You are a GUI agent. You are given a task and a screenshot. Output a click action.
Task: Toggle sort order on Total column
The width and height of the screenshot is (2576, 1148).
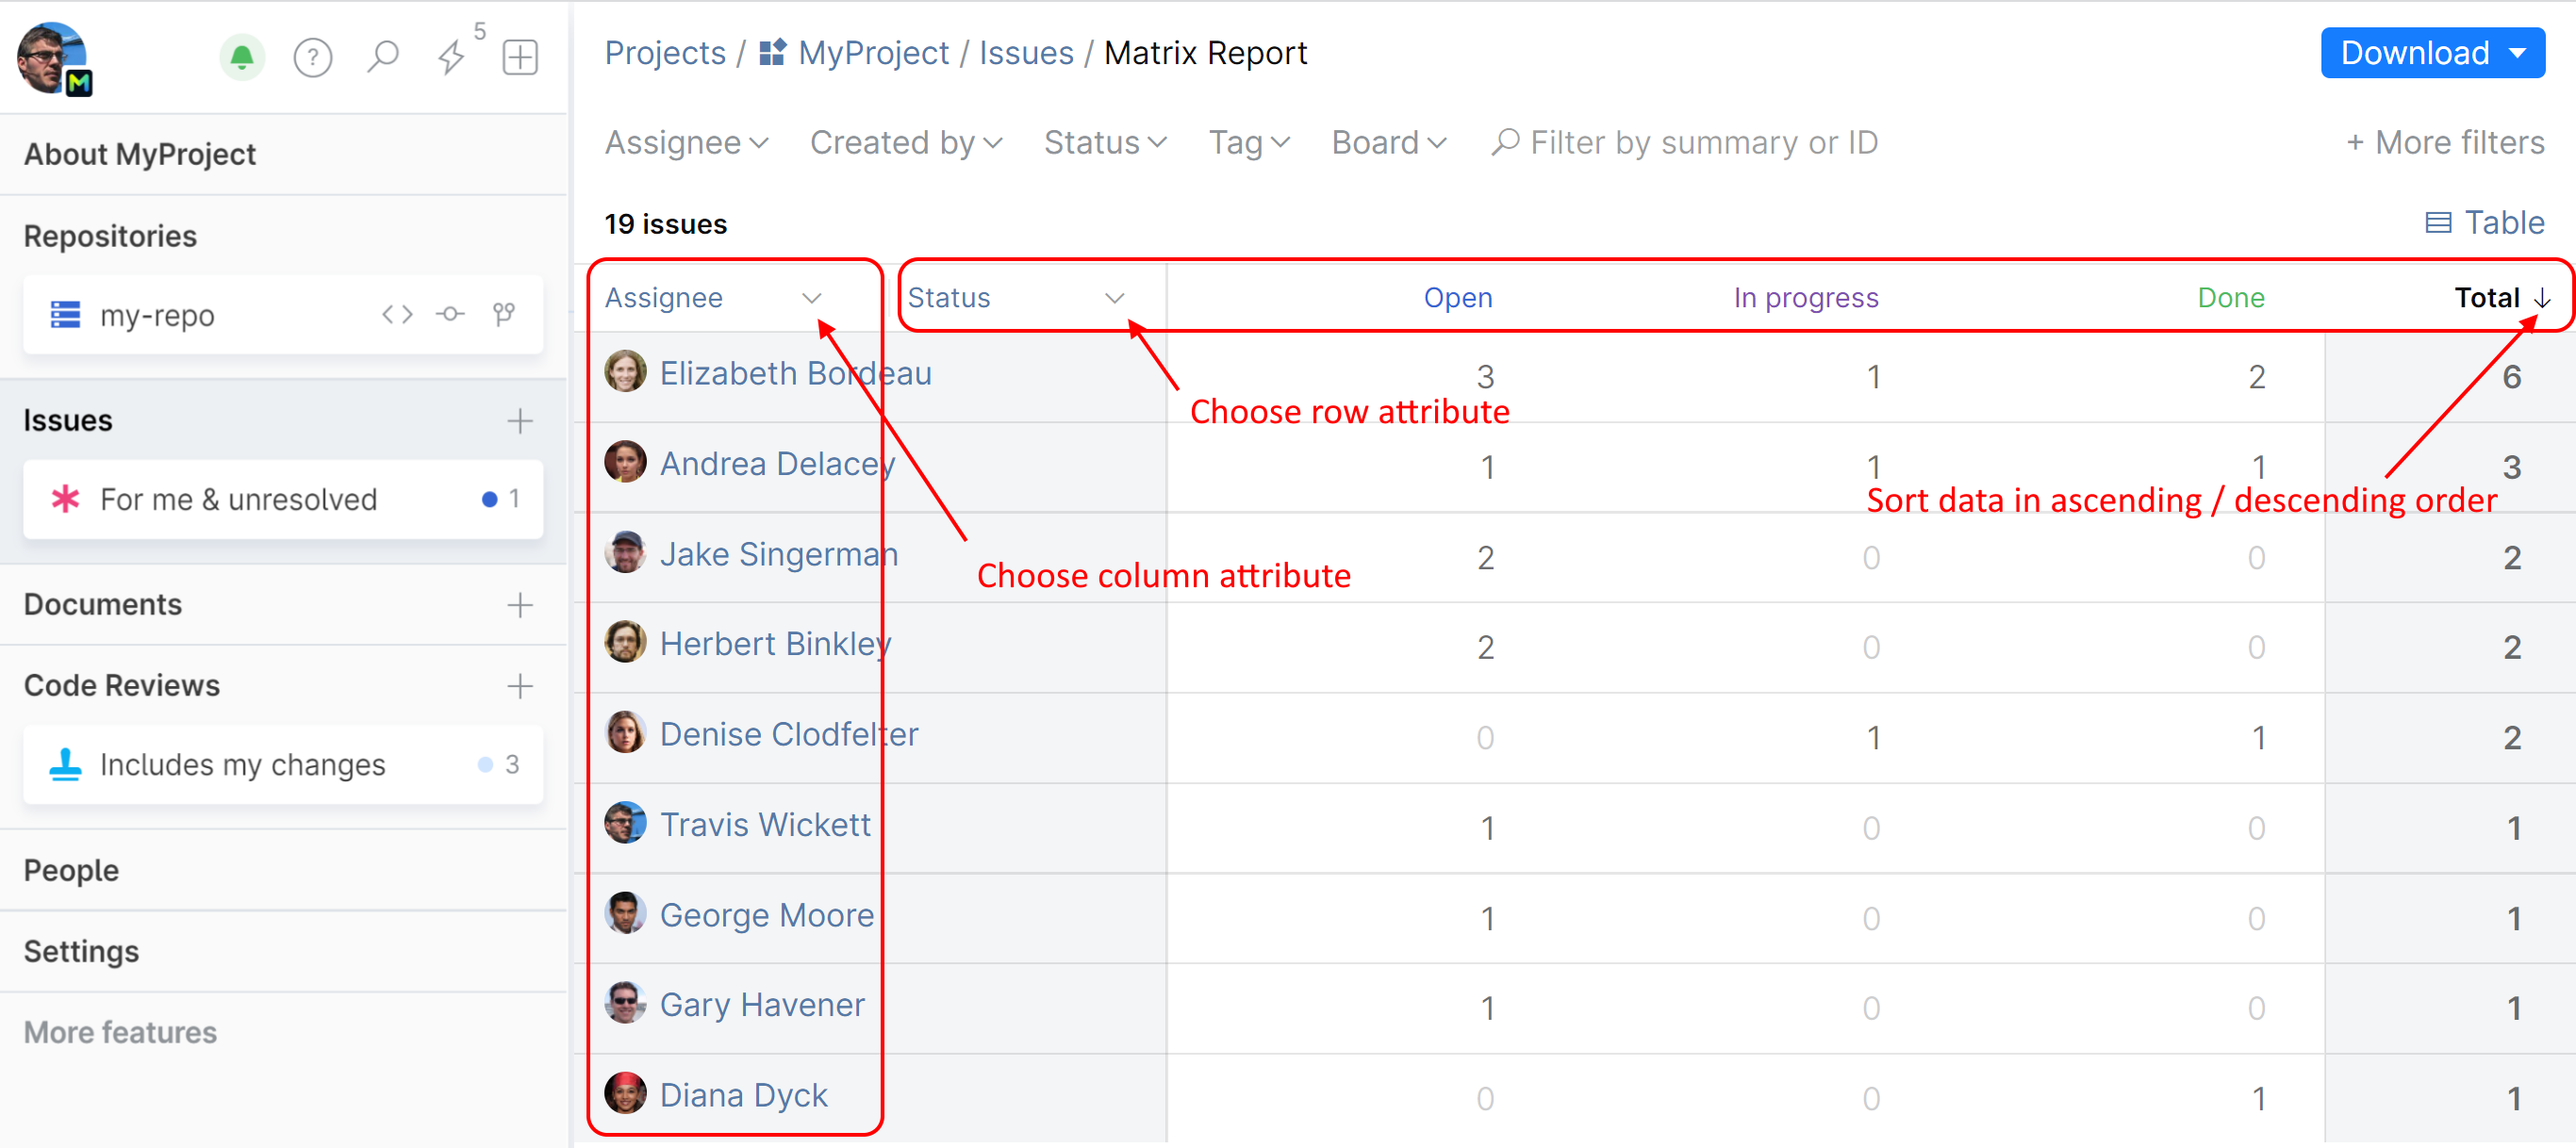(x=2503, y=298)
